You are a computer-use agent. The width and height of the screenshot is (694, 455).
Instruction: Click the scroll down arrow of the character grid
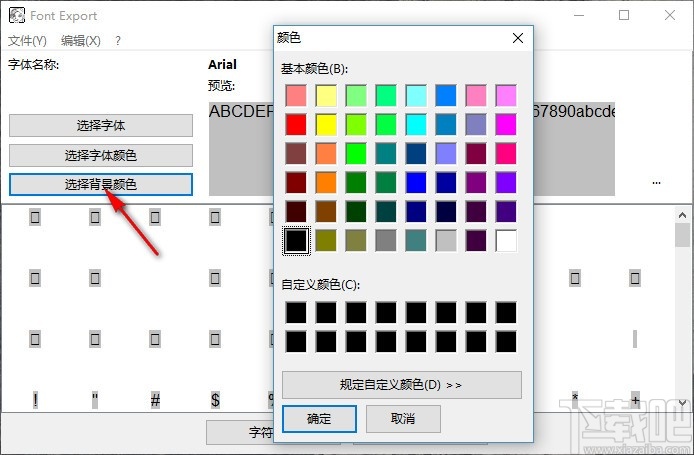point(682,402)
